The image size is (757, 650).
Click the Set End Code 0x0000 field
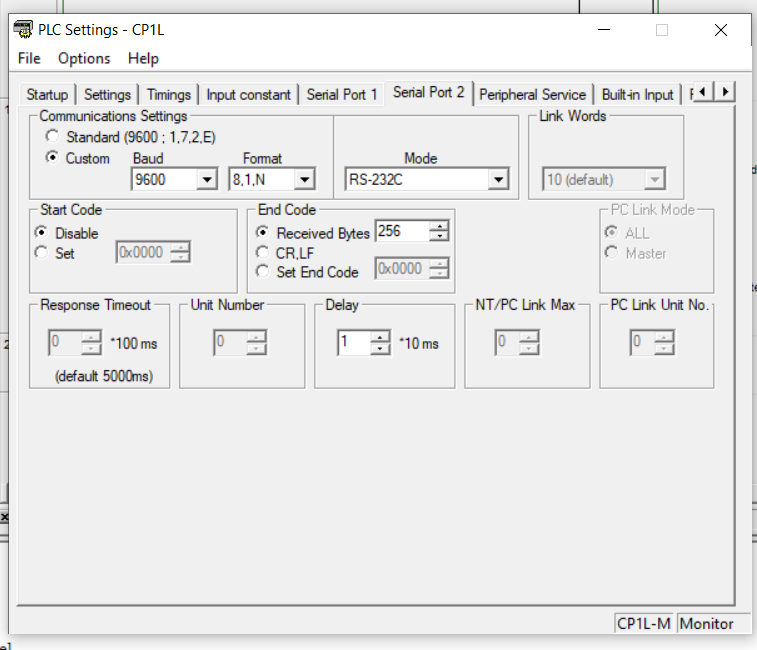(x=402, y=268)
